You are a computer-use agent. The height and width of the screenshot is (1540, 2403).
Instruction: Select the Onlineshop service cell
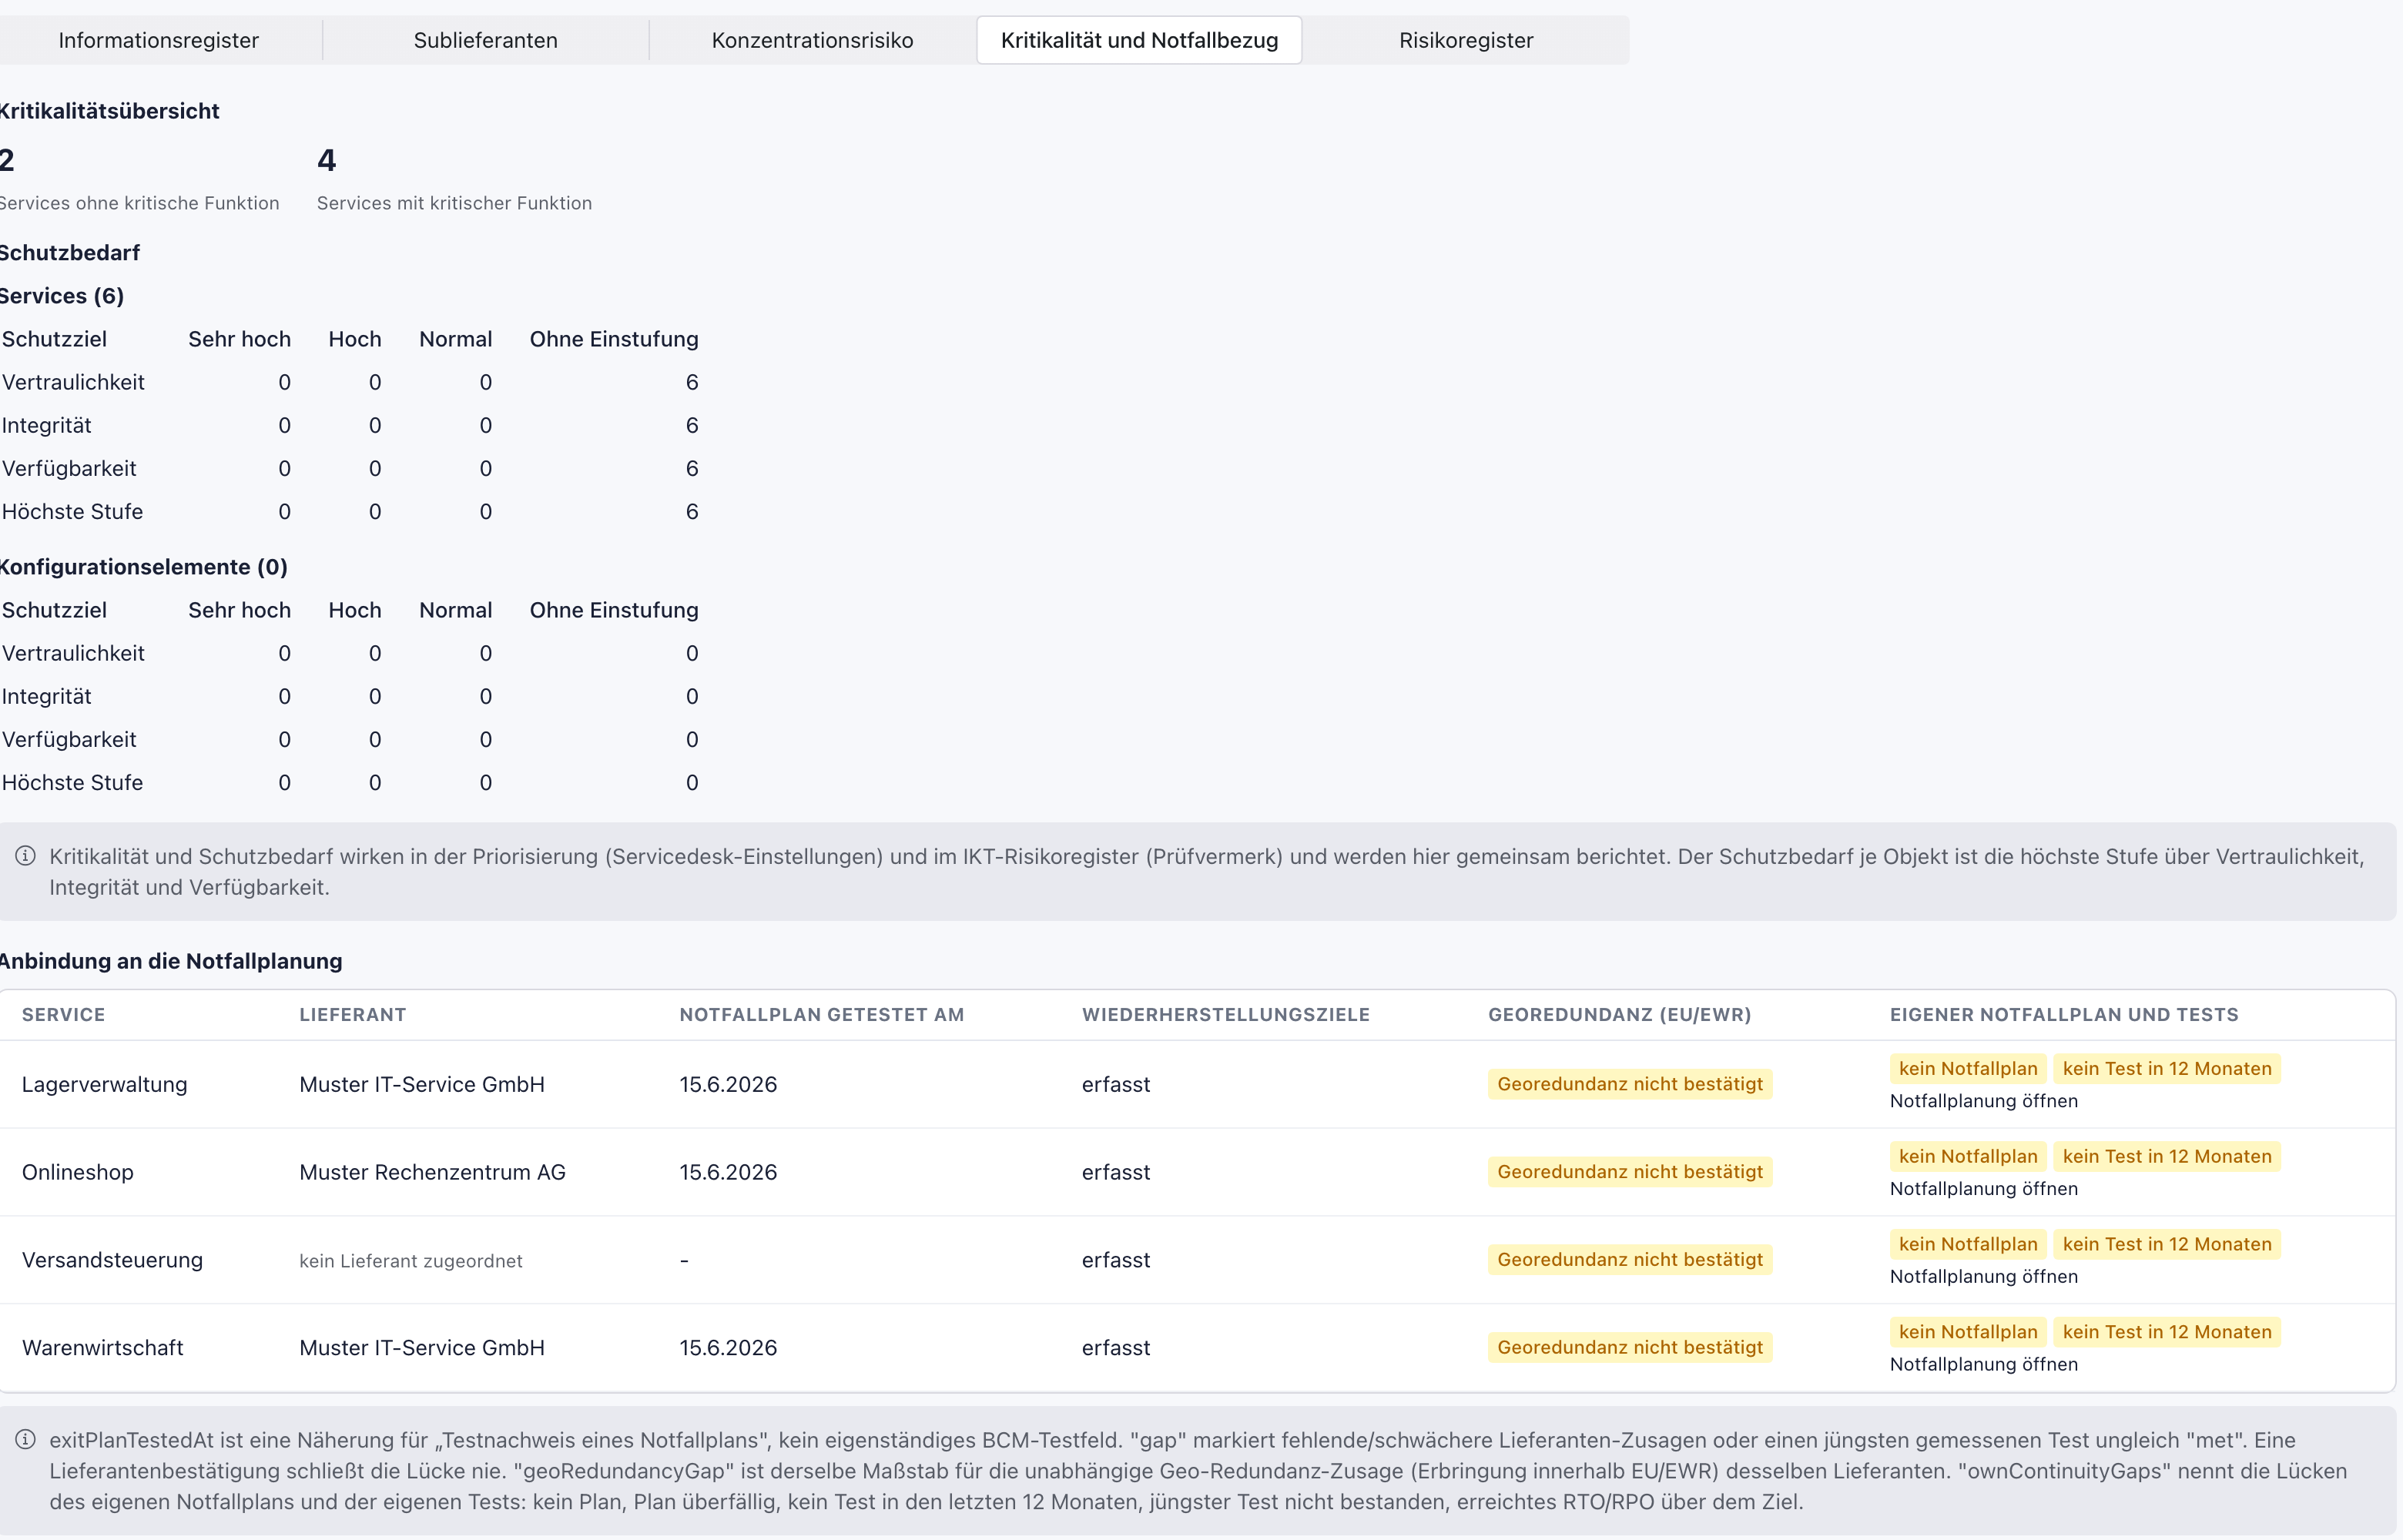click(78, 1172)
